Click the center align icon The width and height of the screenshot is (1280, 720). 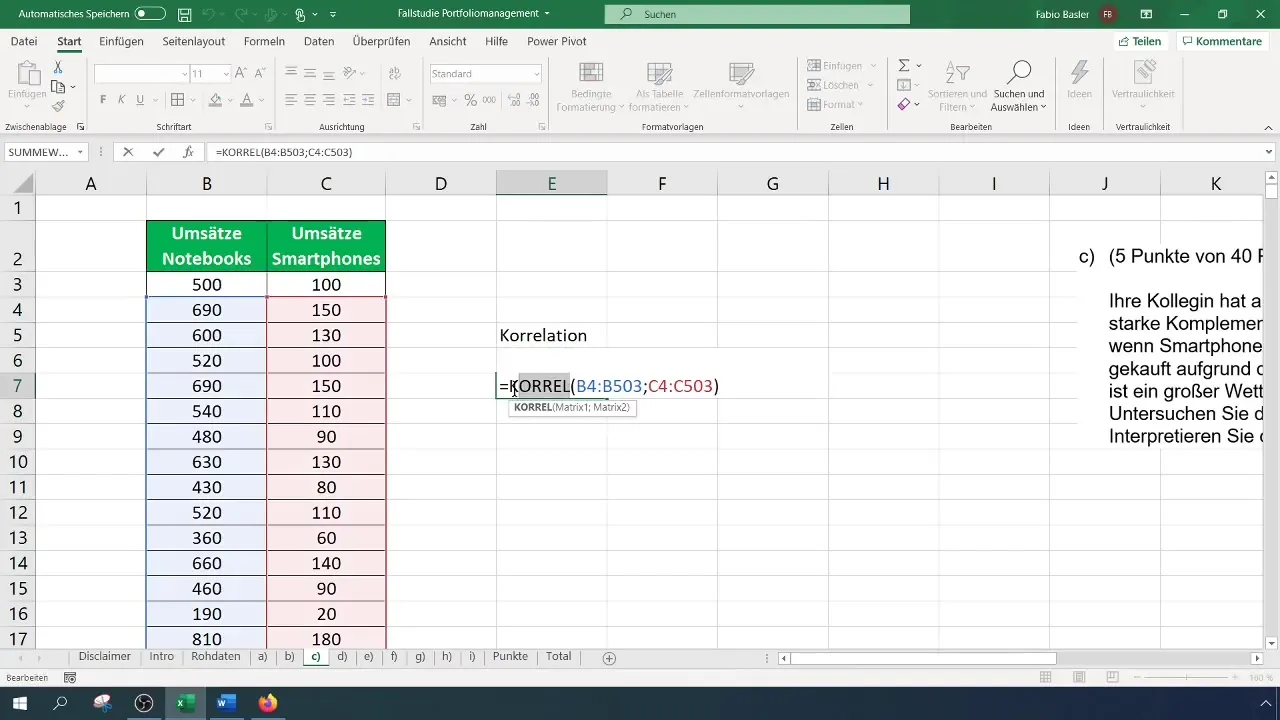click(310, 99)
